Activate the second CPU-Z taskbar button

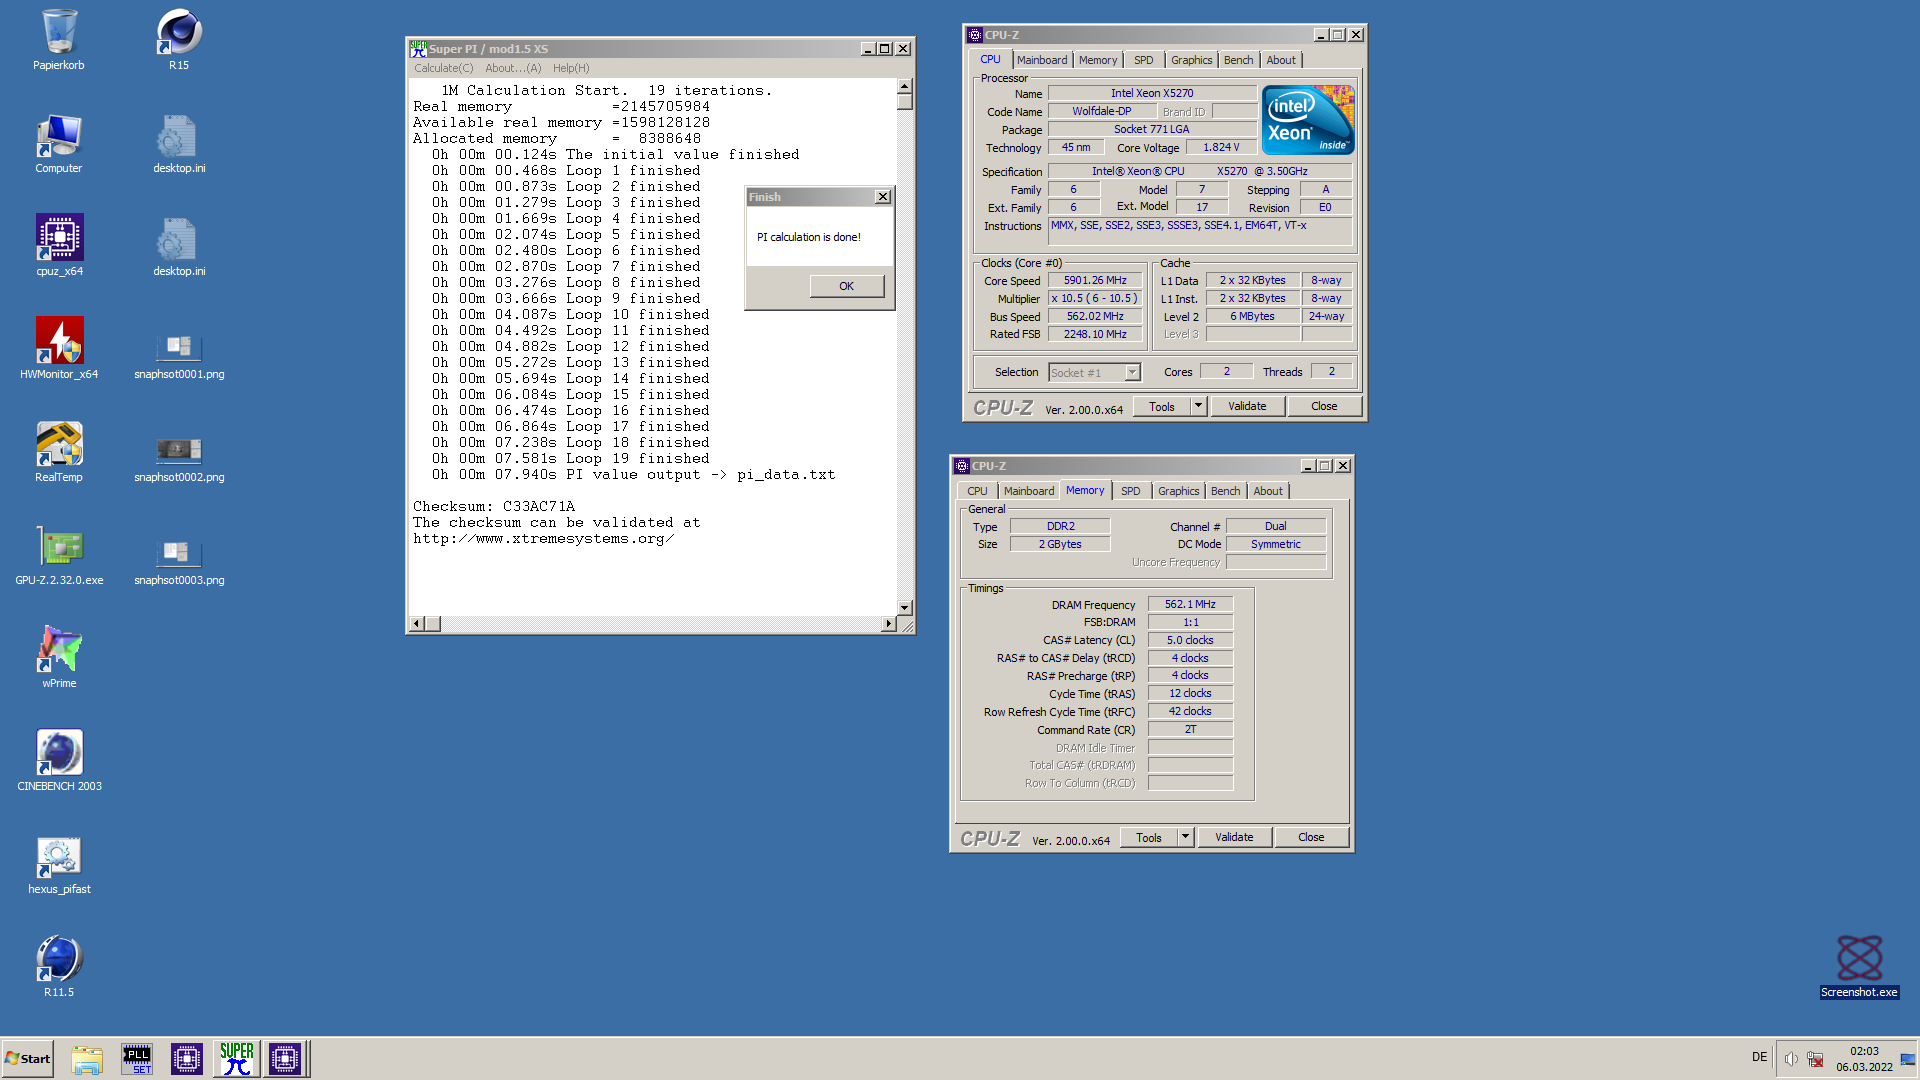click(285, 1059)
